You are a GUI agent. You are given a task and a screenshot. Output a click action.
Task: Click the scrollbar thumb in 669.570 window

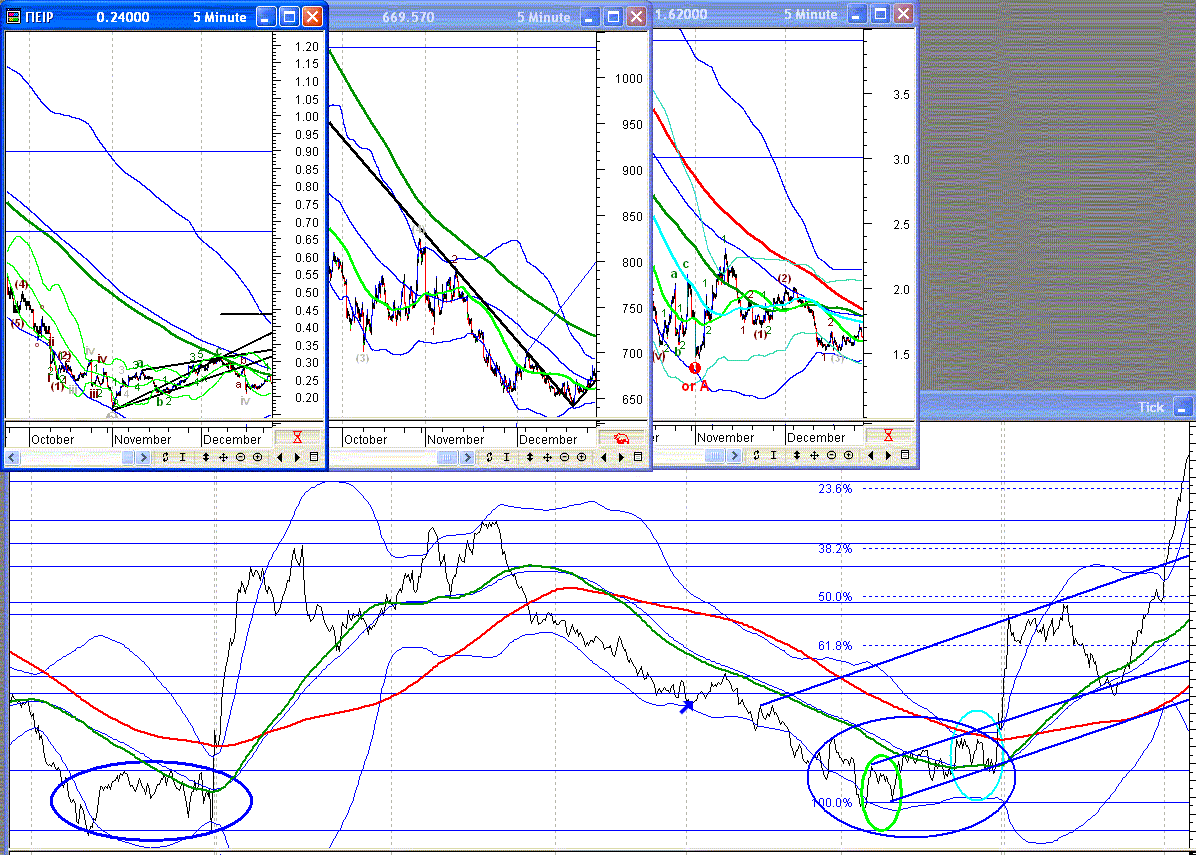[448, 458]
